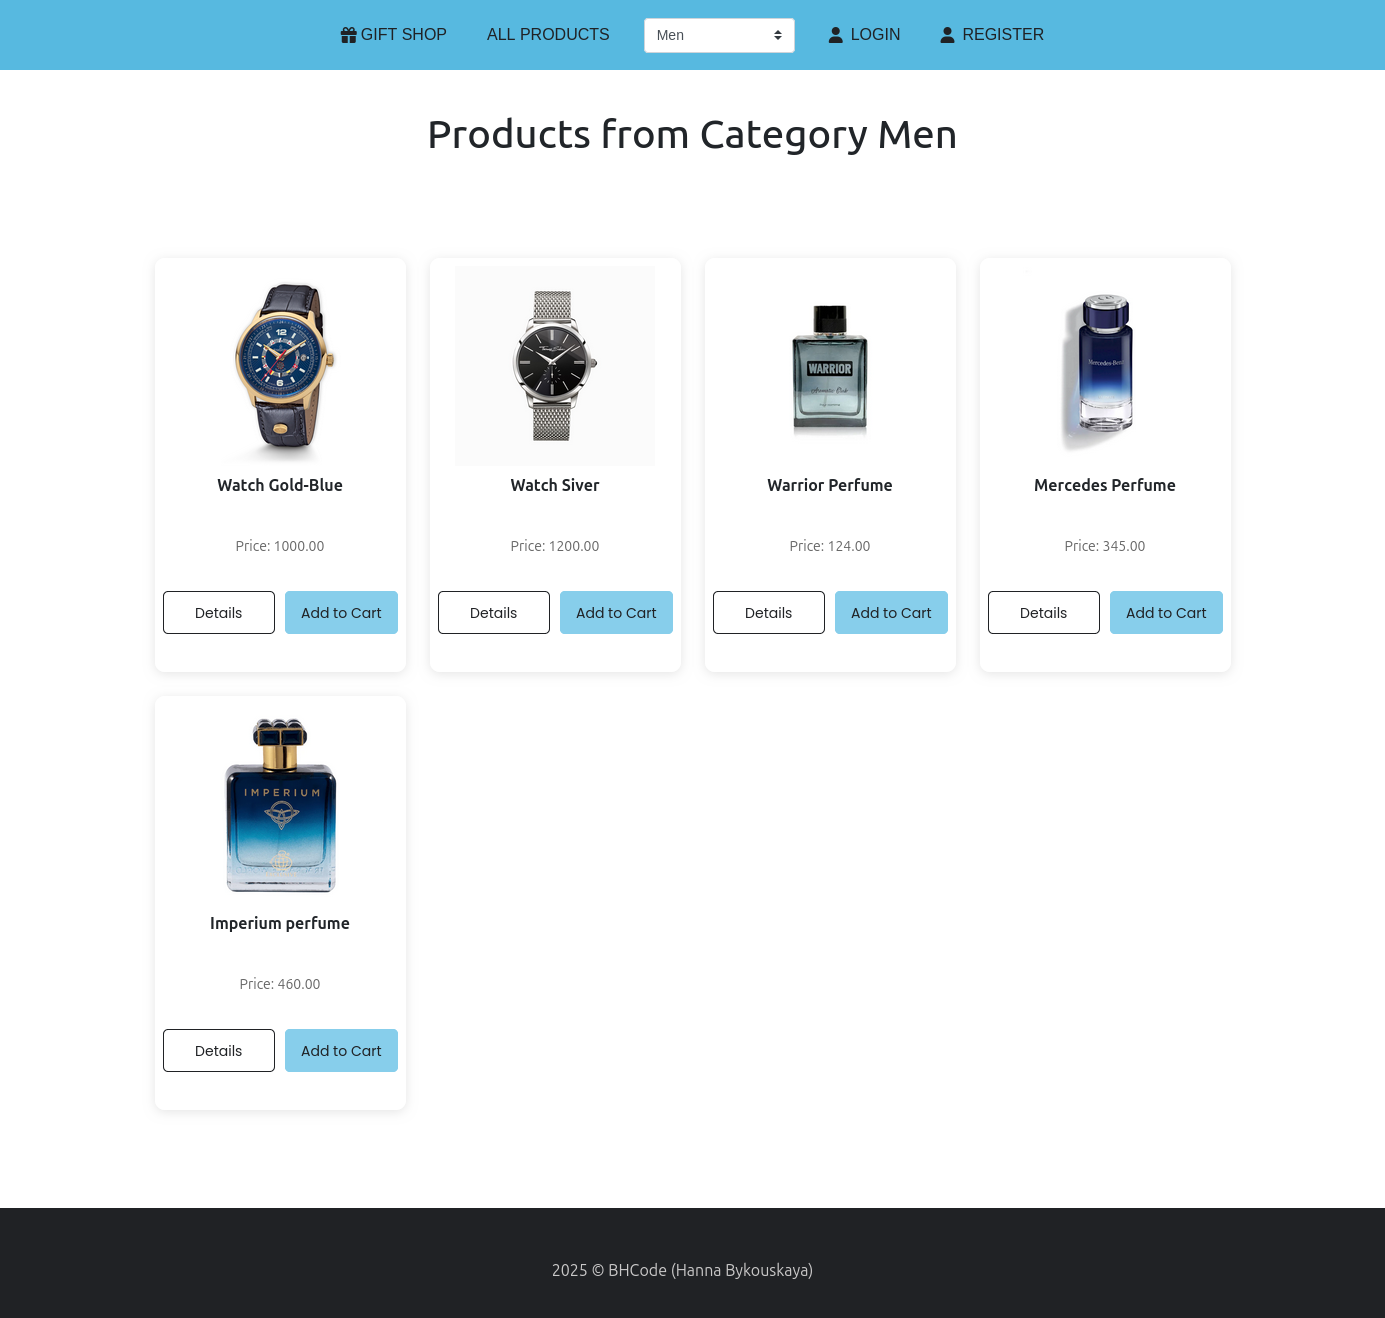This screenshot has height=1318, width=1385.
Task: View Details for Warrior Perfume
Action: point(769,612)
